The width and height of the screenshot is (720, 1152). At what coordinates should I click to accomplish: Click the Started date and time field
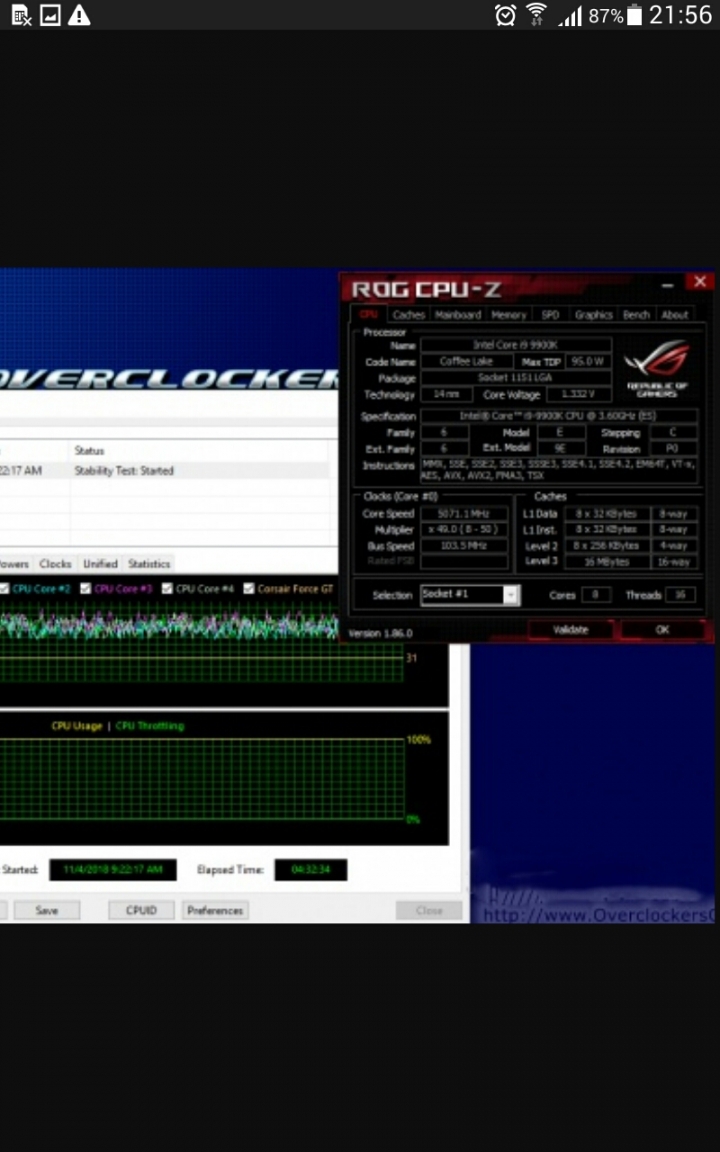(112, 870)
